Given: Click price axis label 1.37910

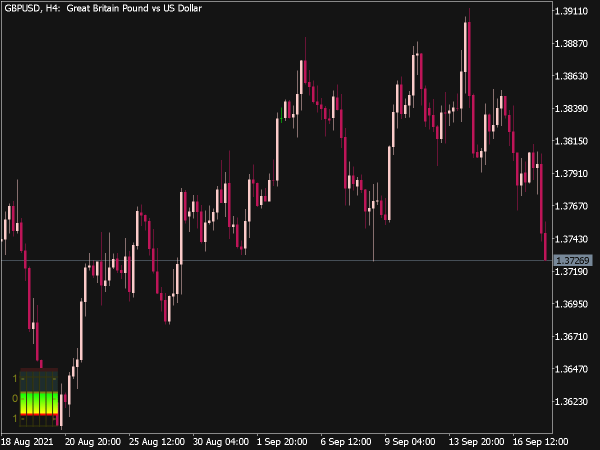Looking at the screenshot, I should click(x=571, y=174).
